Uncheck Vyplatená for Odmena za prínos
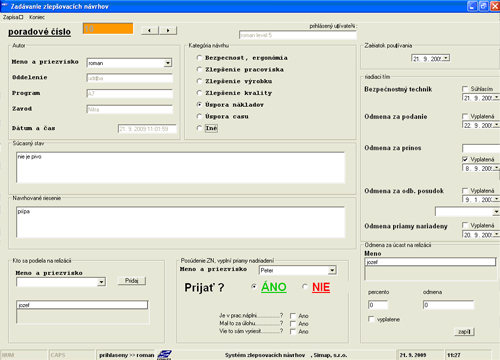 pos(465,159)
